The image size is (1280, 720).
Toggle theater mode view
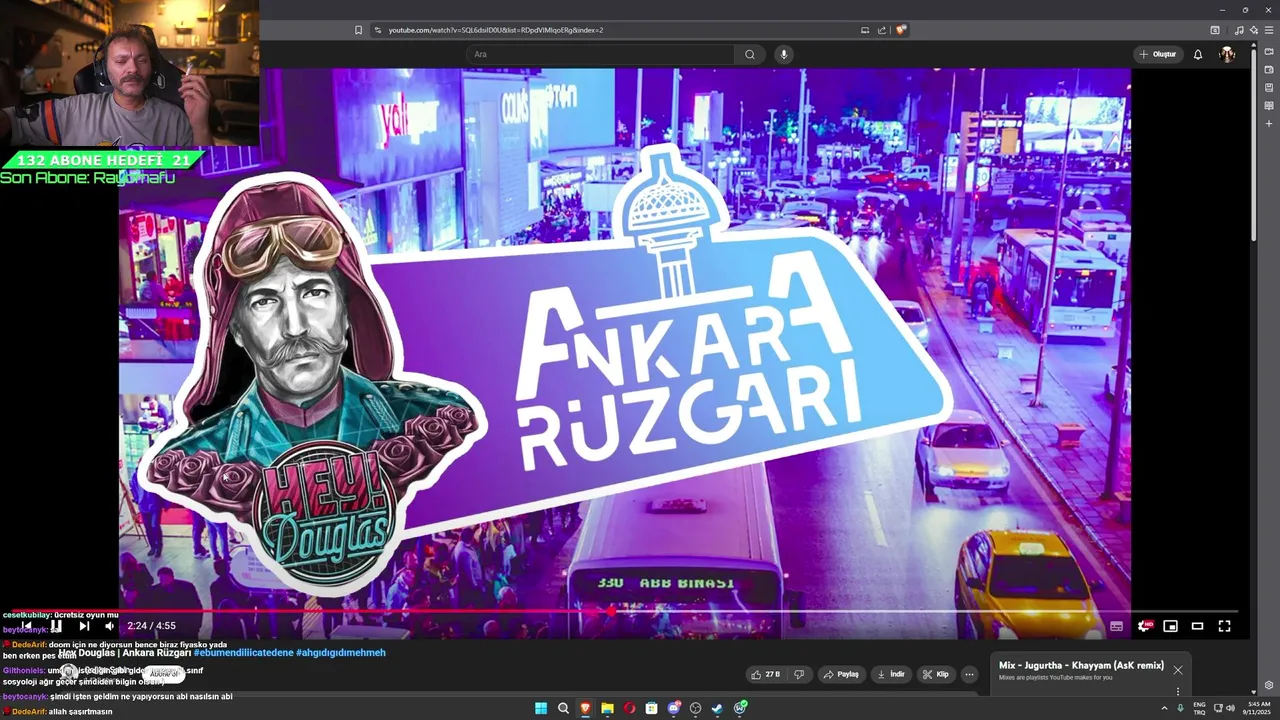pos(1197,626)
